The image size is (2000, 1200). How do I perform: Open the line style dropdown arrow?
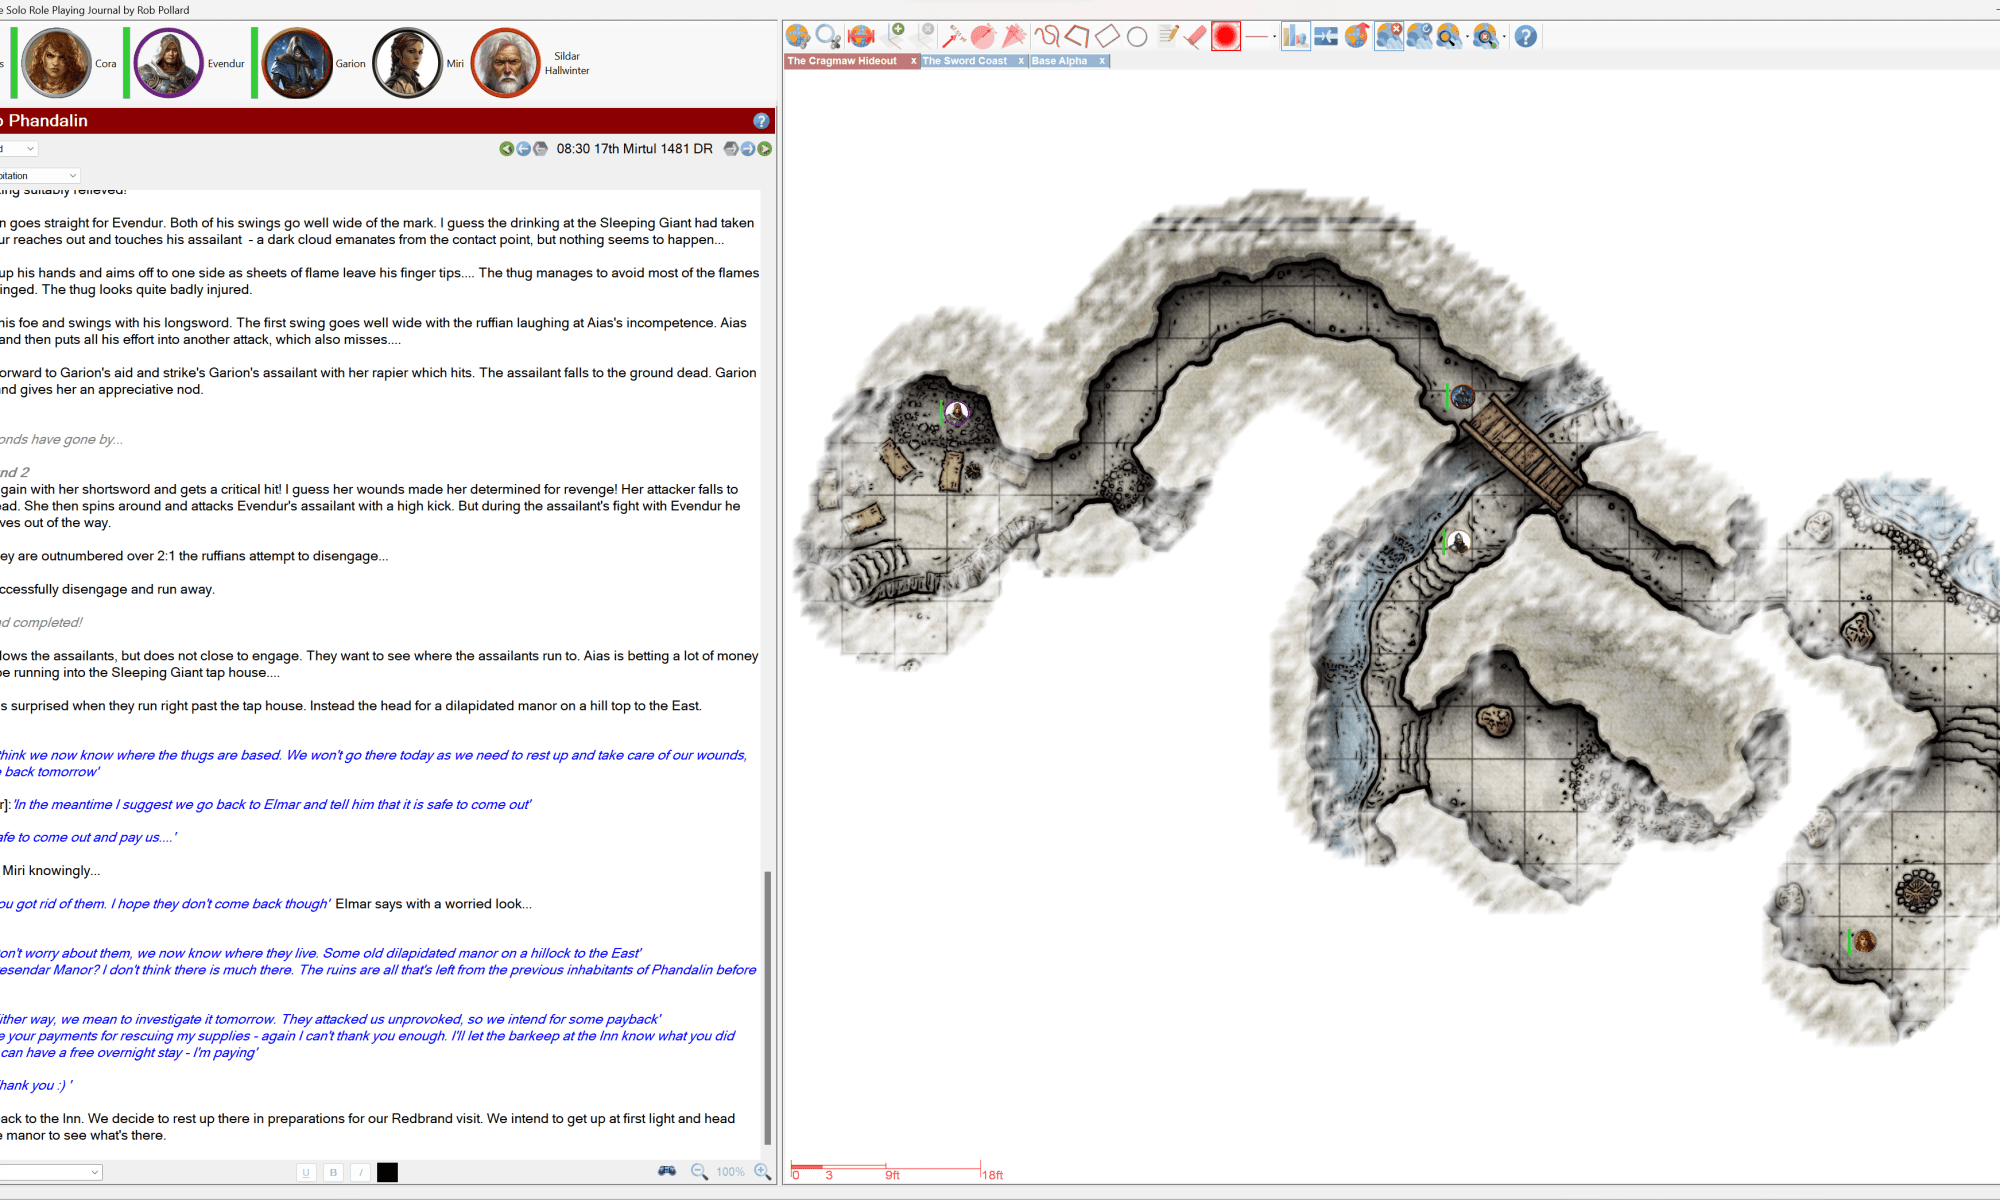[1274, 38]
